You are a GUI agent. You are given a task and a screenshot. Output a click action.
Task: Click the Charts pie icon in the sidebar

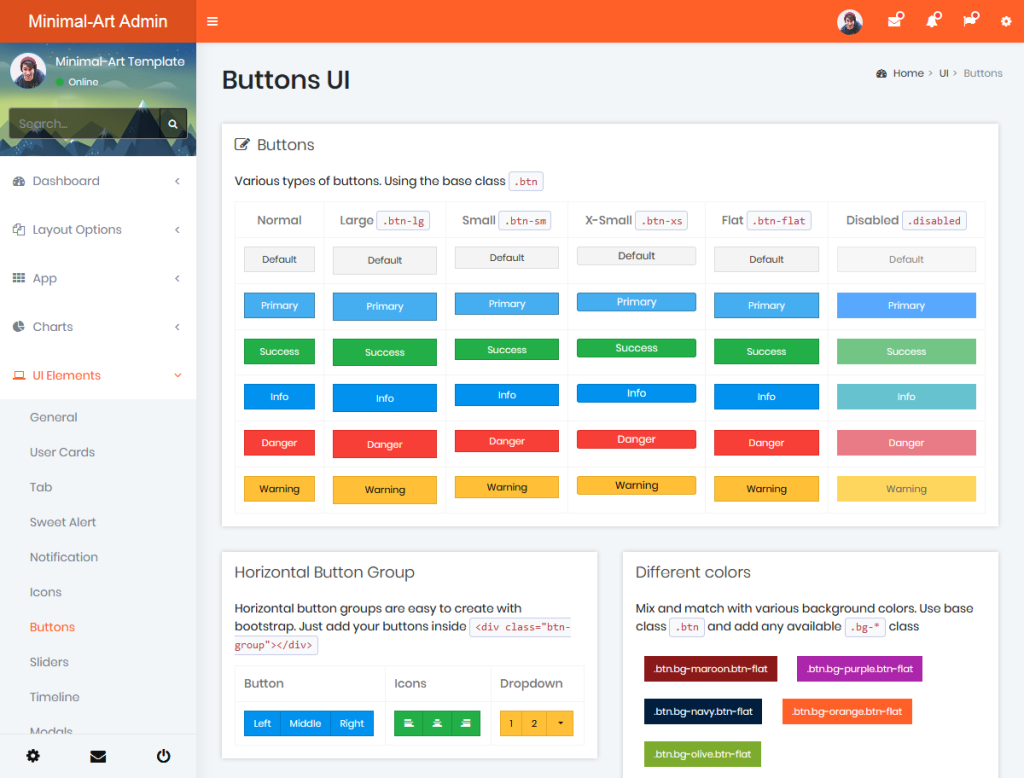(19, 327)
